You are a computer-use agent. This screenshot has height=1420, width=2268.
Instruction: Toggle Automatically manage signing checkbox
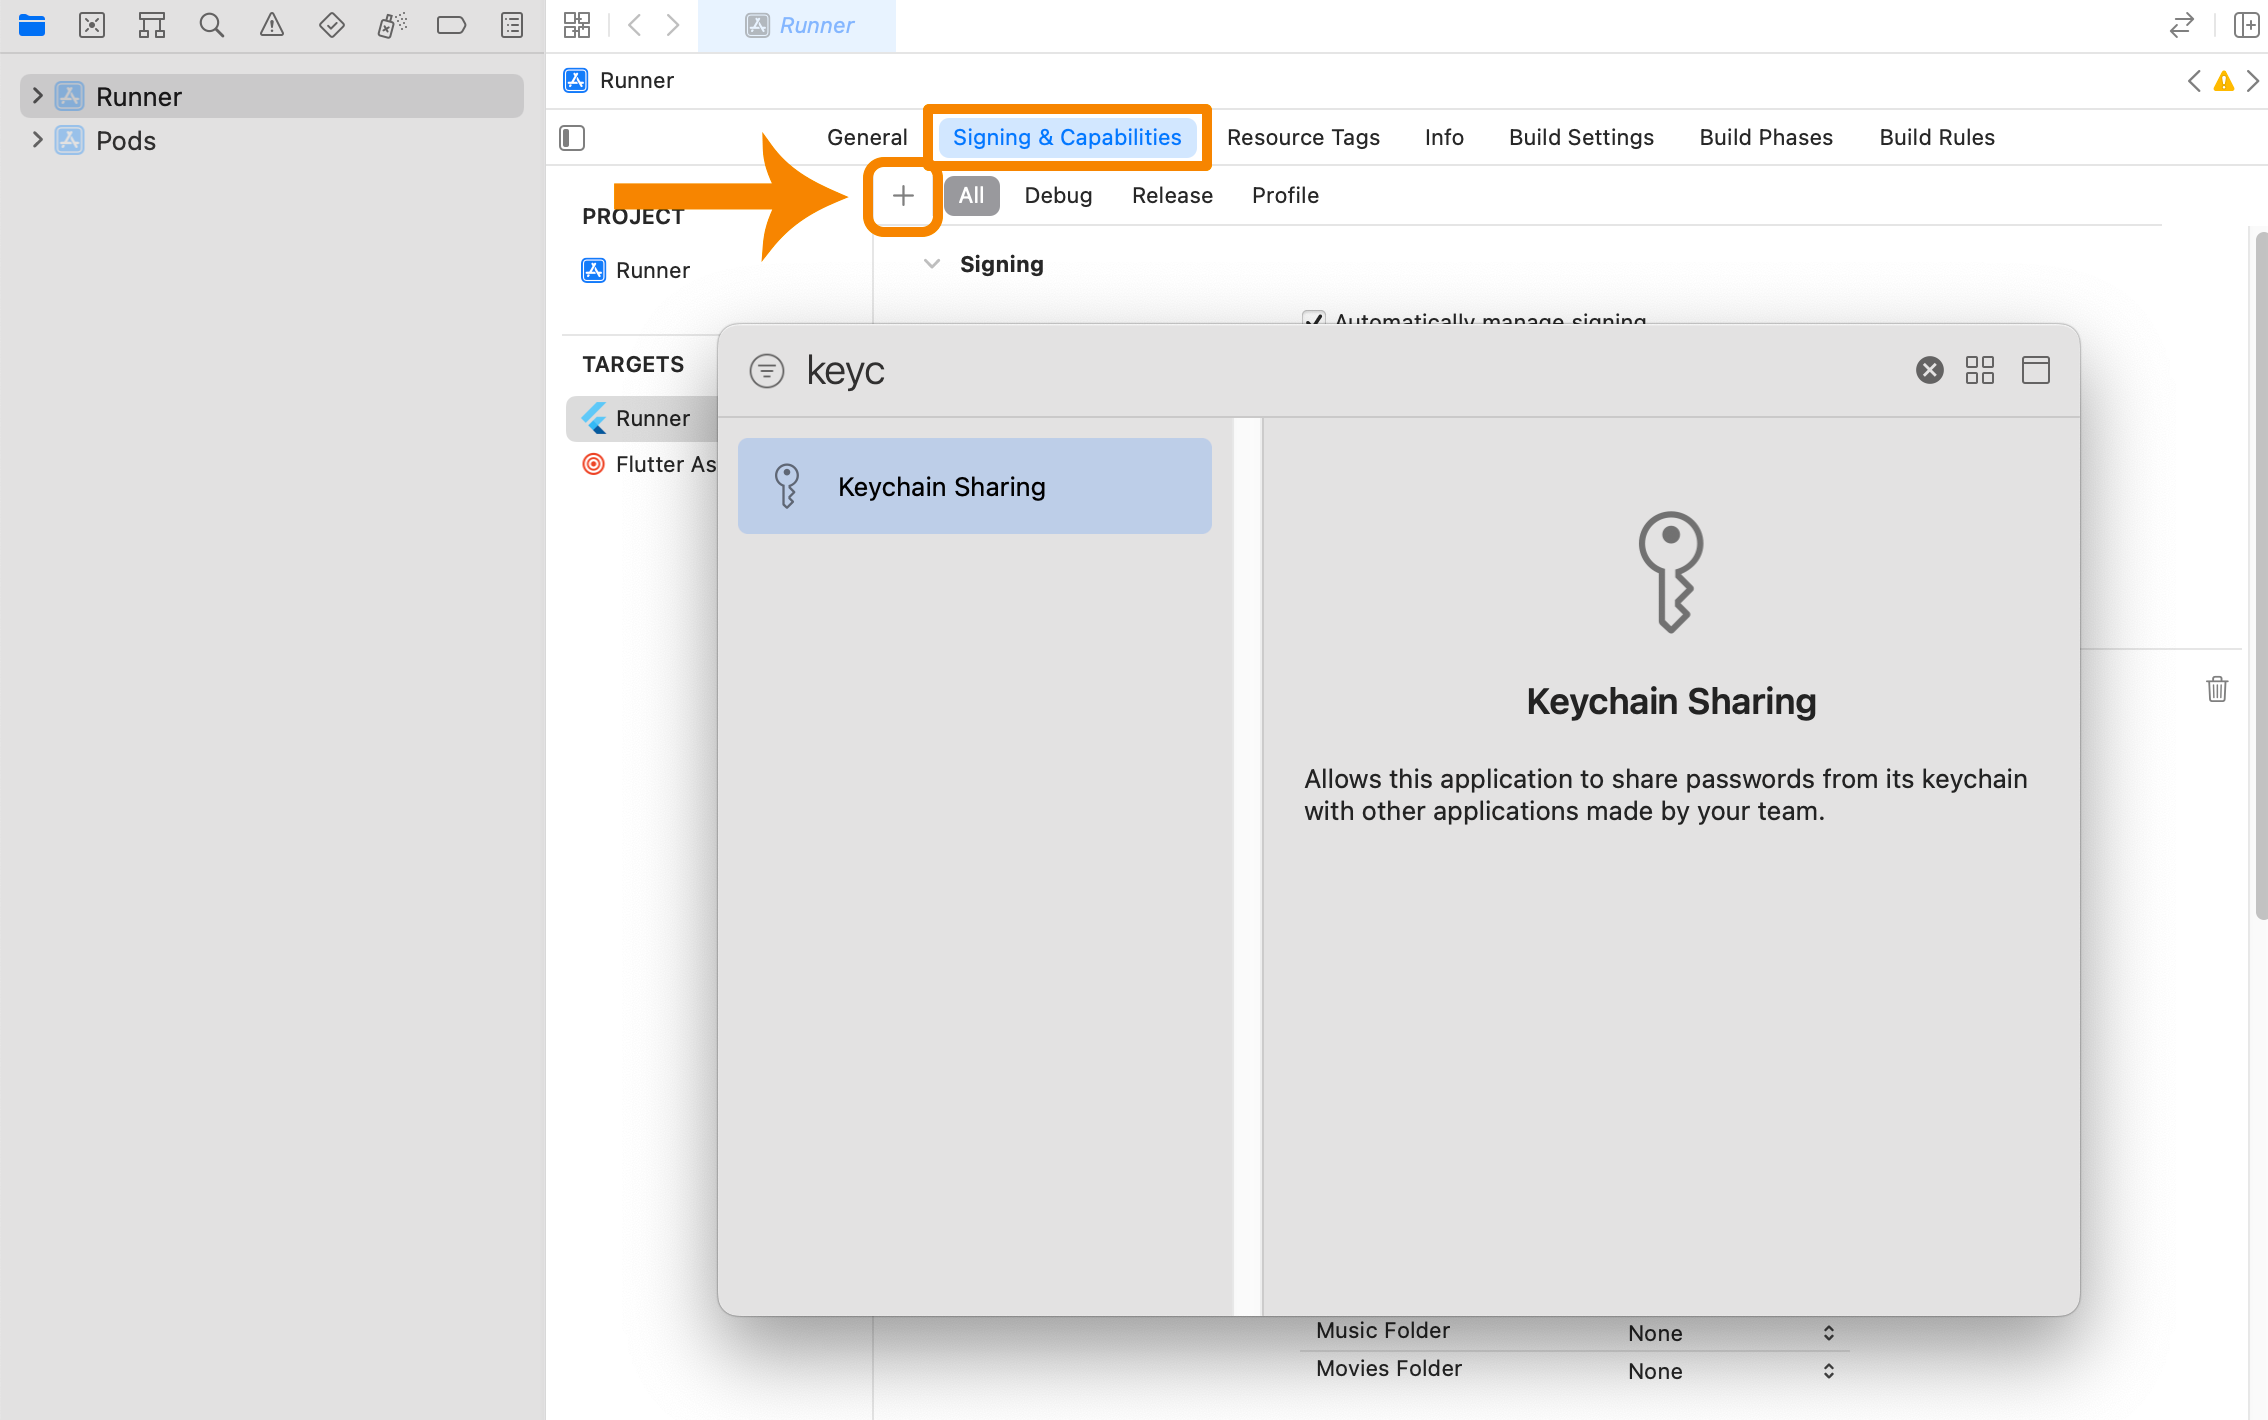tap(1313, 319)
